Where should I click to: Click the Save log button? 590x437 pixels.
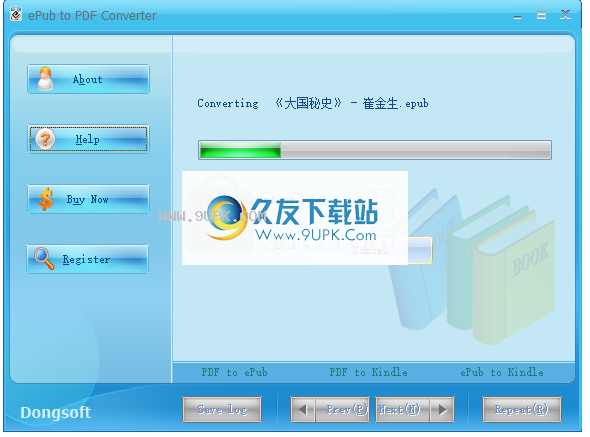222,410
